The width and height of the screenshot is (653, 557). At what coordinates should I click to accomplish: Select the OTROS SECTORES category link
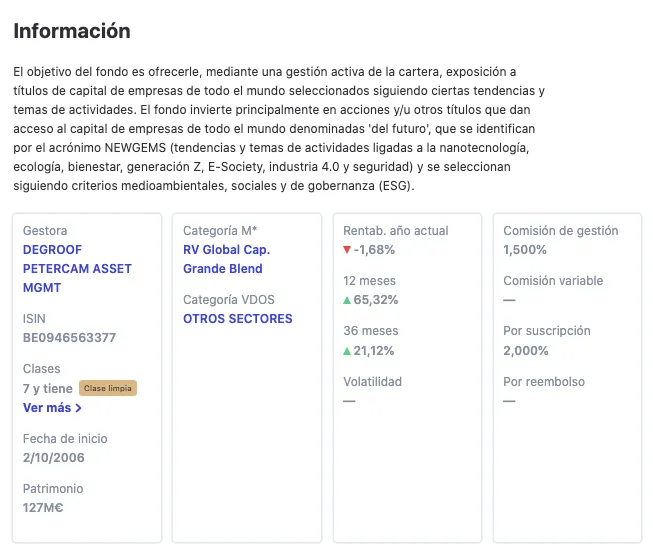[x=237, y=319]
